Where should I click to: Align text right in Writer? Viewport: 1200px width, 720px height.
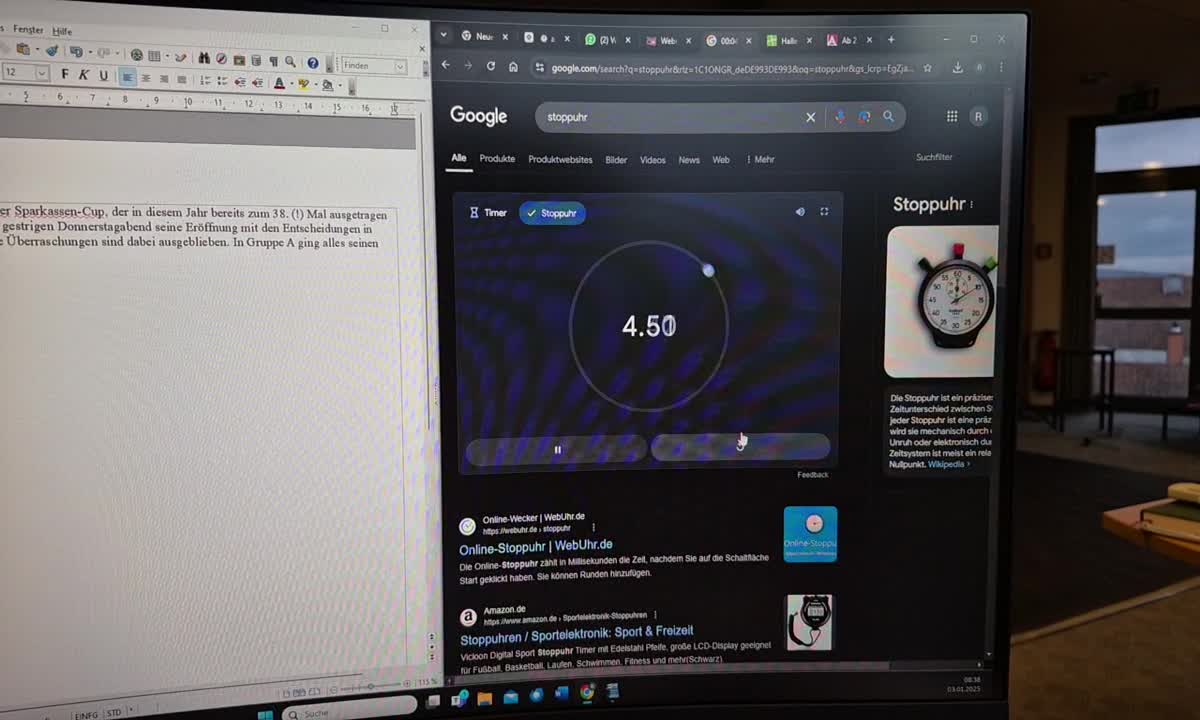coord(164,79)
